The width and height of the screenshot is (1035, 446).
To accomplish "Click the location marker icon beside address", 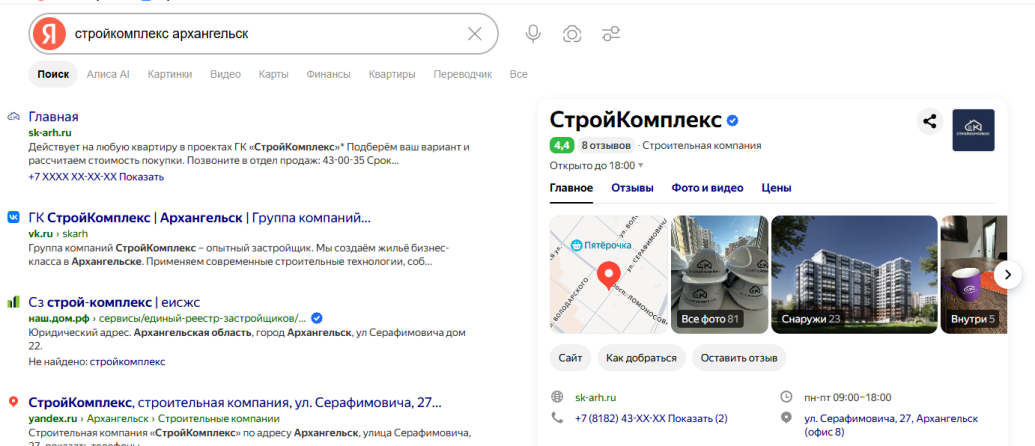I will pos(786,418).
